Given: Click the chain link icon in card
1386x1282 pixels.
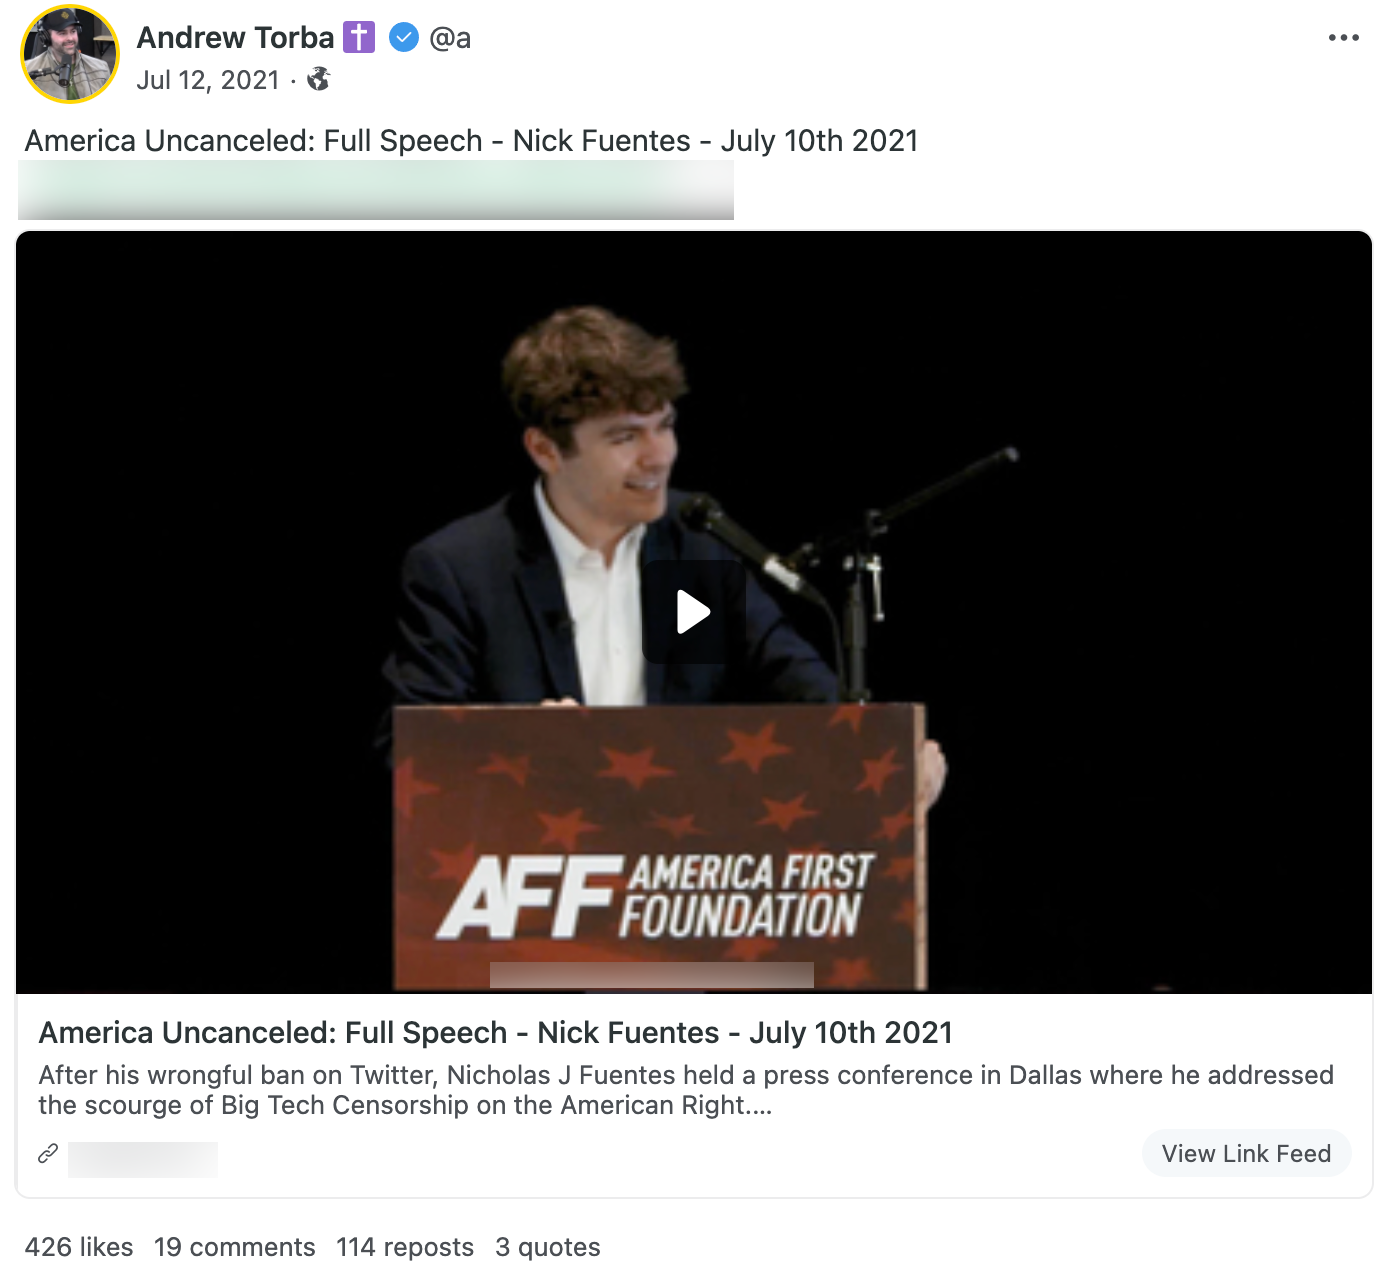Looking at the screenshot, I should 48,1154.
